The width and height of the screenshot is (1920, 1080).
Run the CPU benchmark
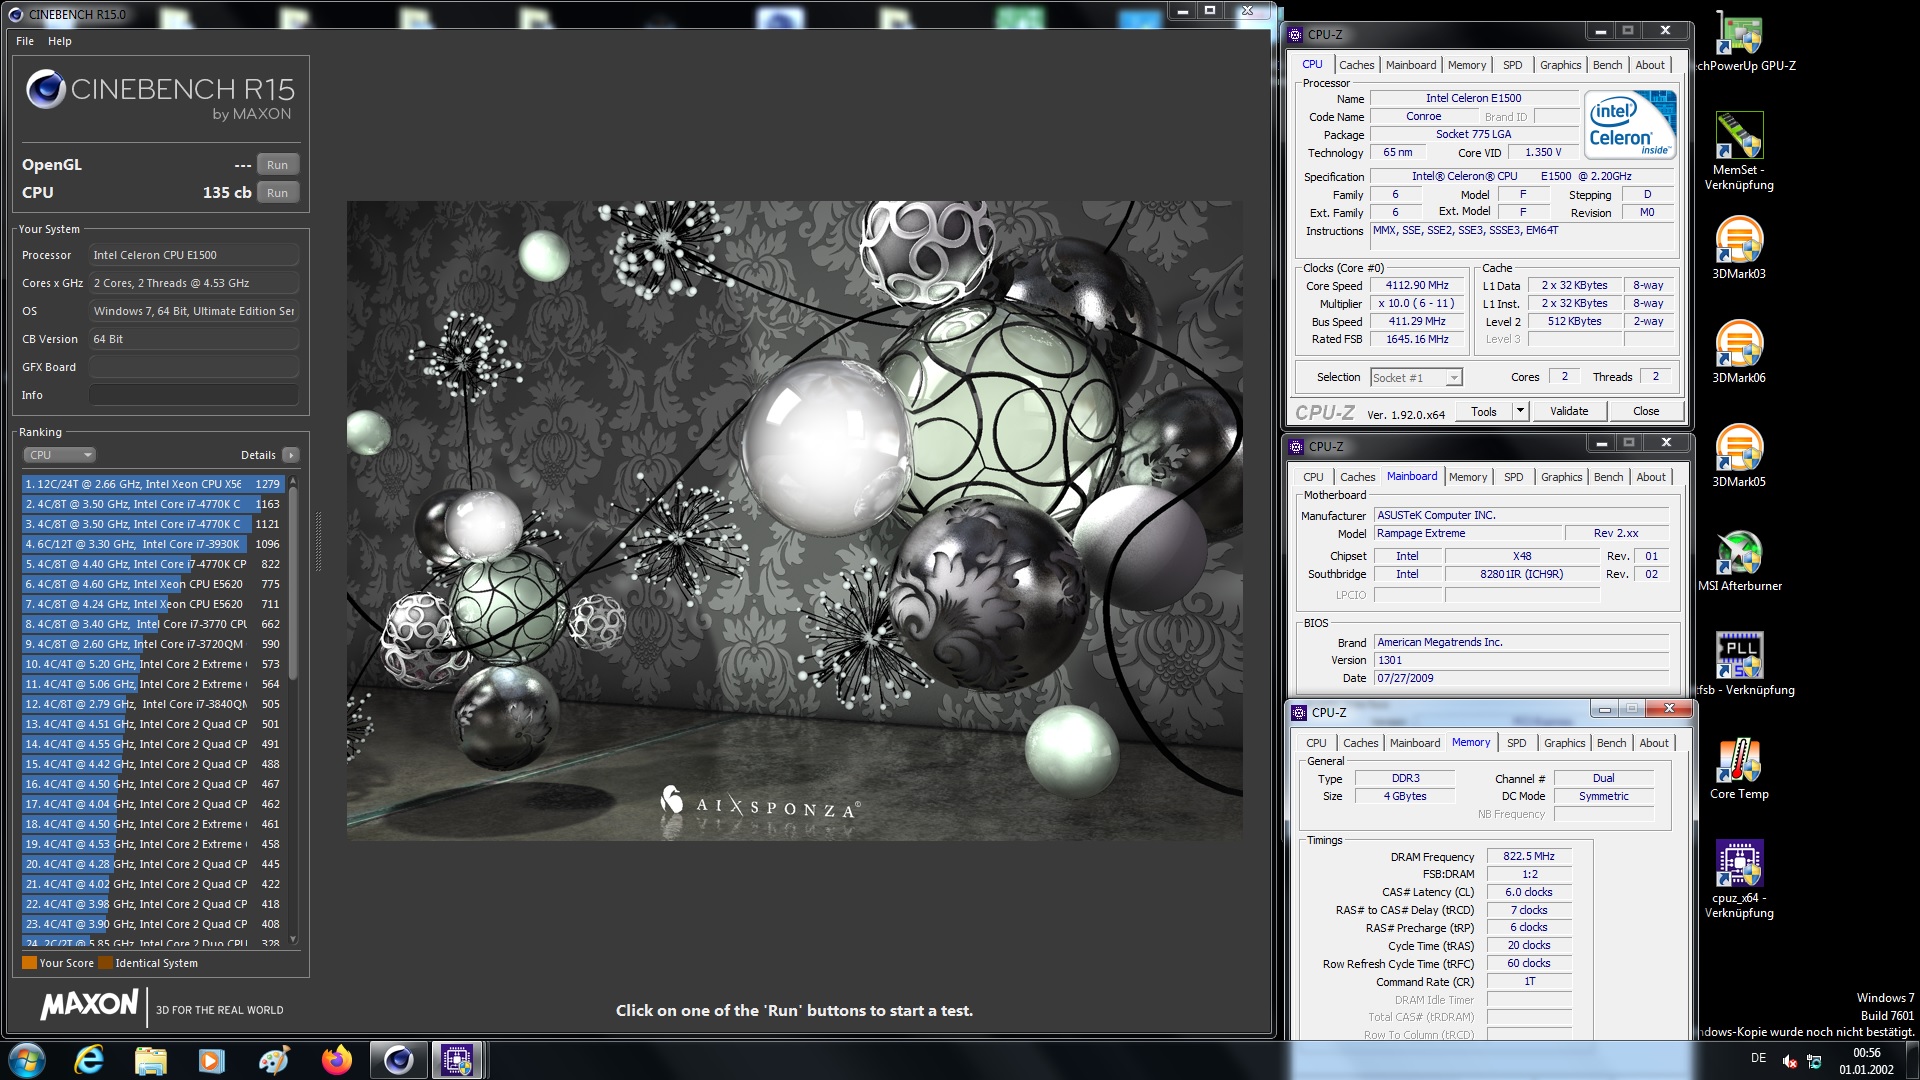click(278, 193)
